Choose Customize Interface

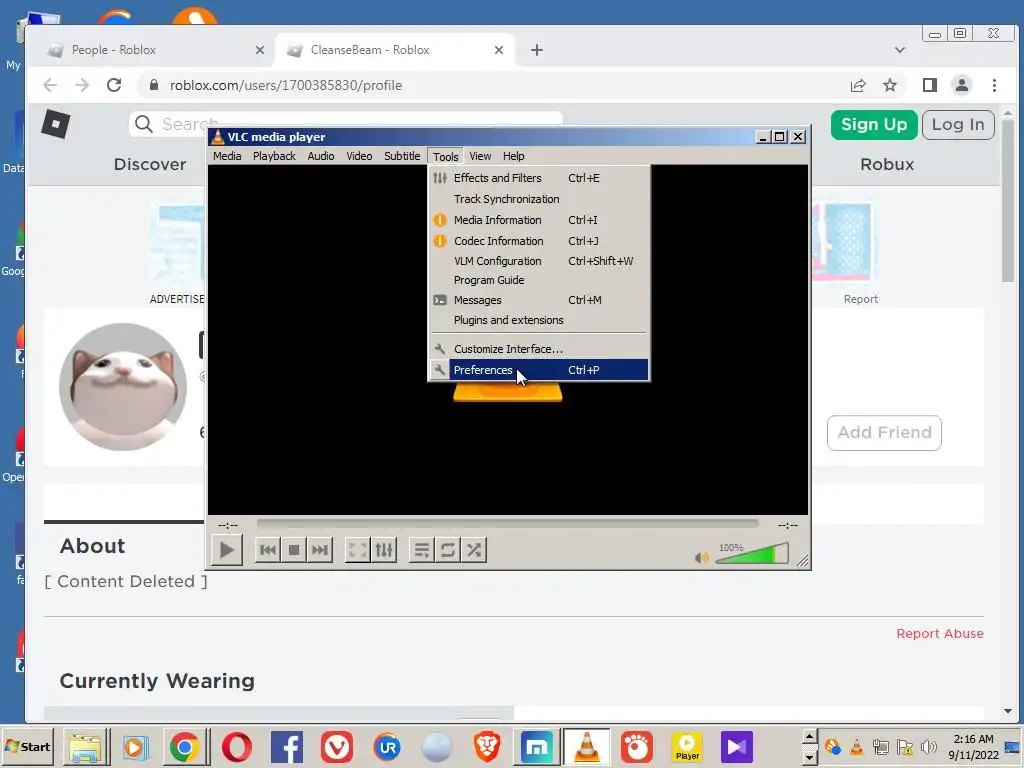pyautogui.click(x=539, y=349)
